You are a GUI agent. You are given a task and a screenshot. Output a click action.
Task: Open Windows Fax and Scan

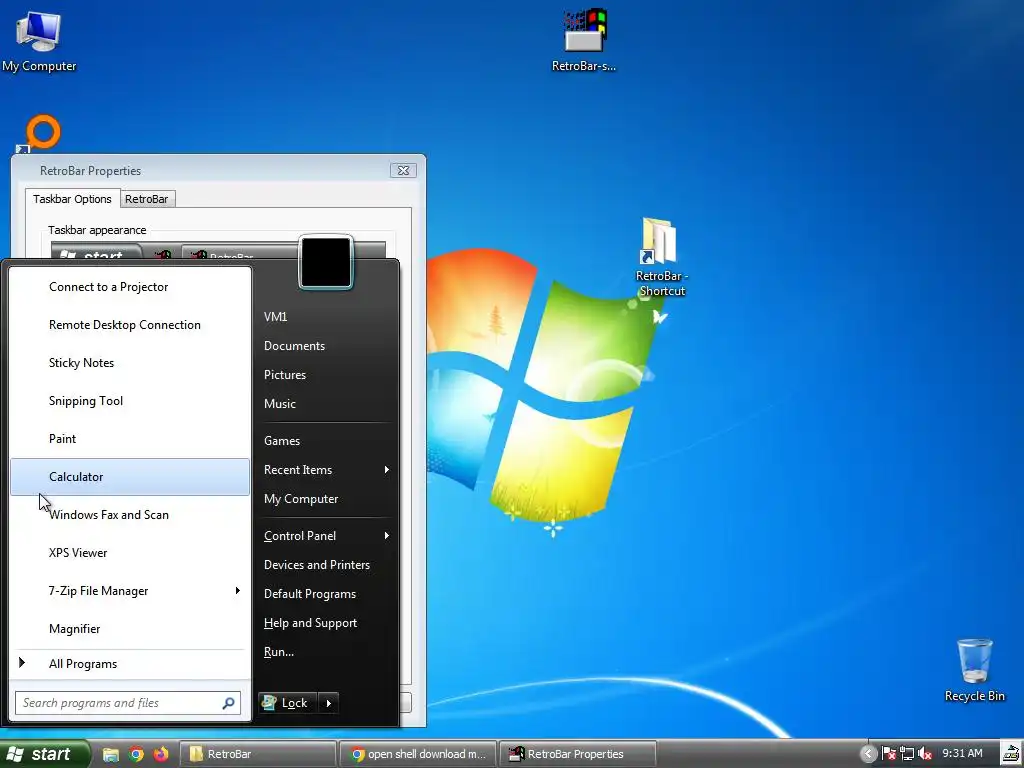coord(130,515)
